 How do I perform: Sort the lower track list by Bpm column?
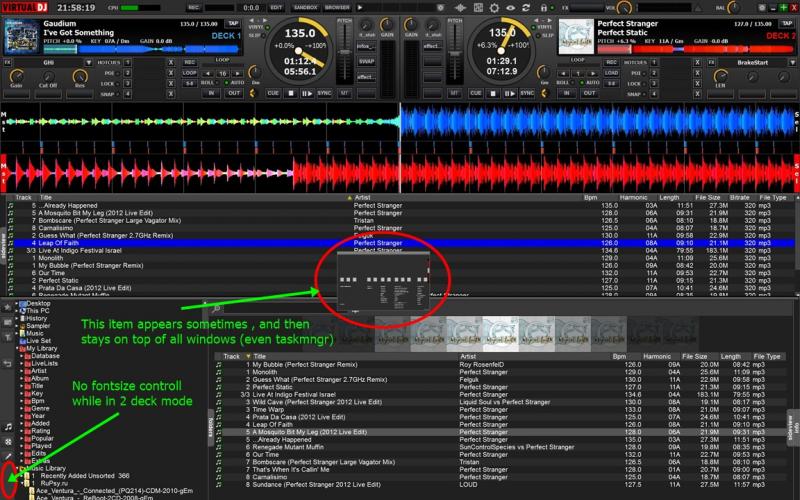click(619, 356)
